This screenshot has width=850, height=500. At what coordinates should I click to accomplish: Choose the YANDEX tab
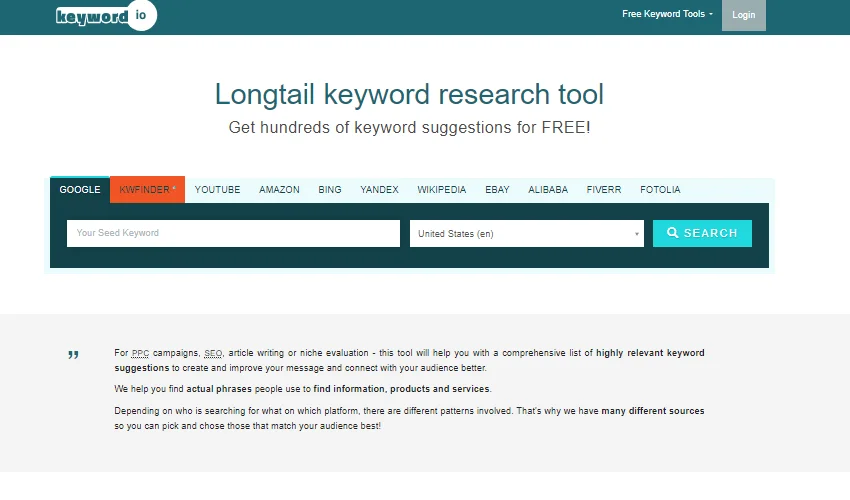(x=379, y=190)
